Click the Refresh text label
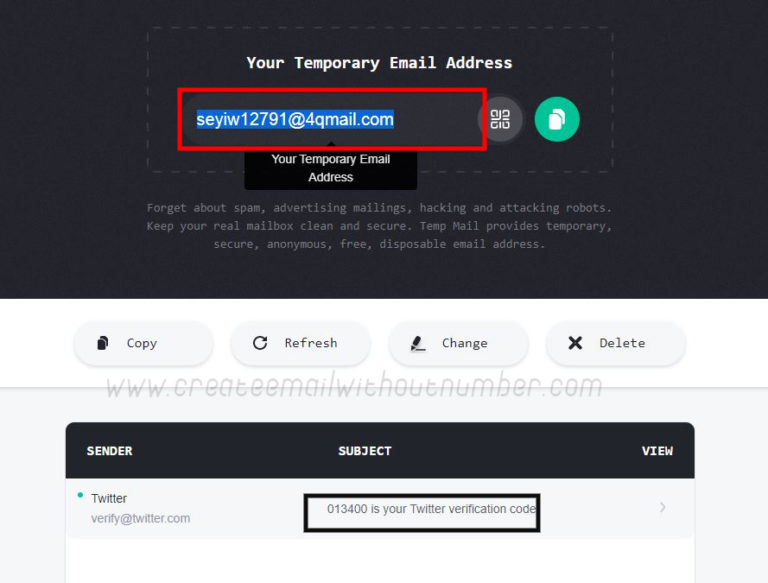Viewport: 768px width, 583px height. pos(311,343)
